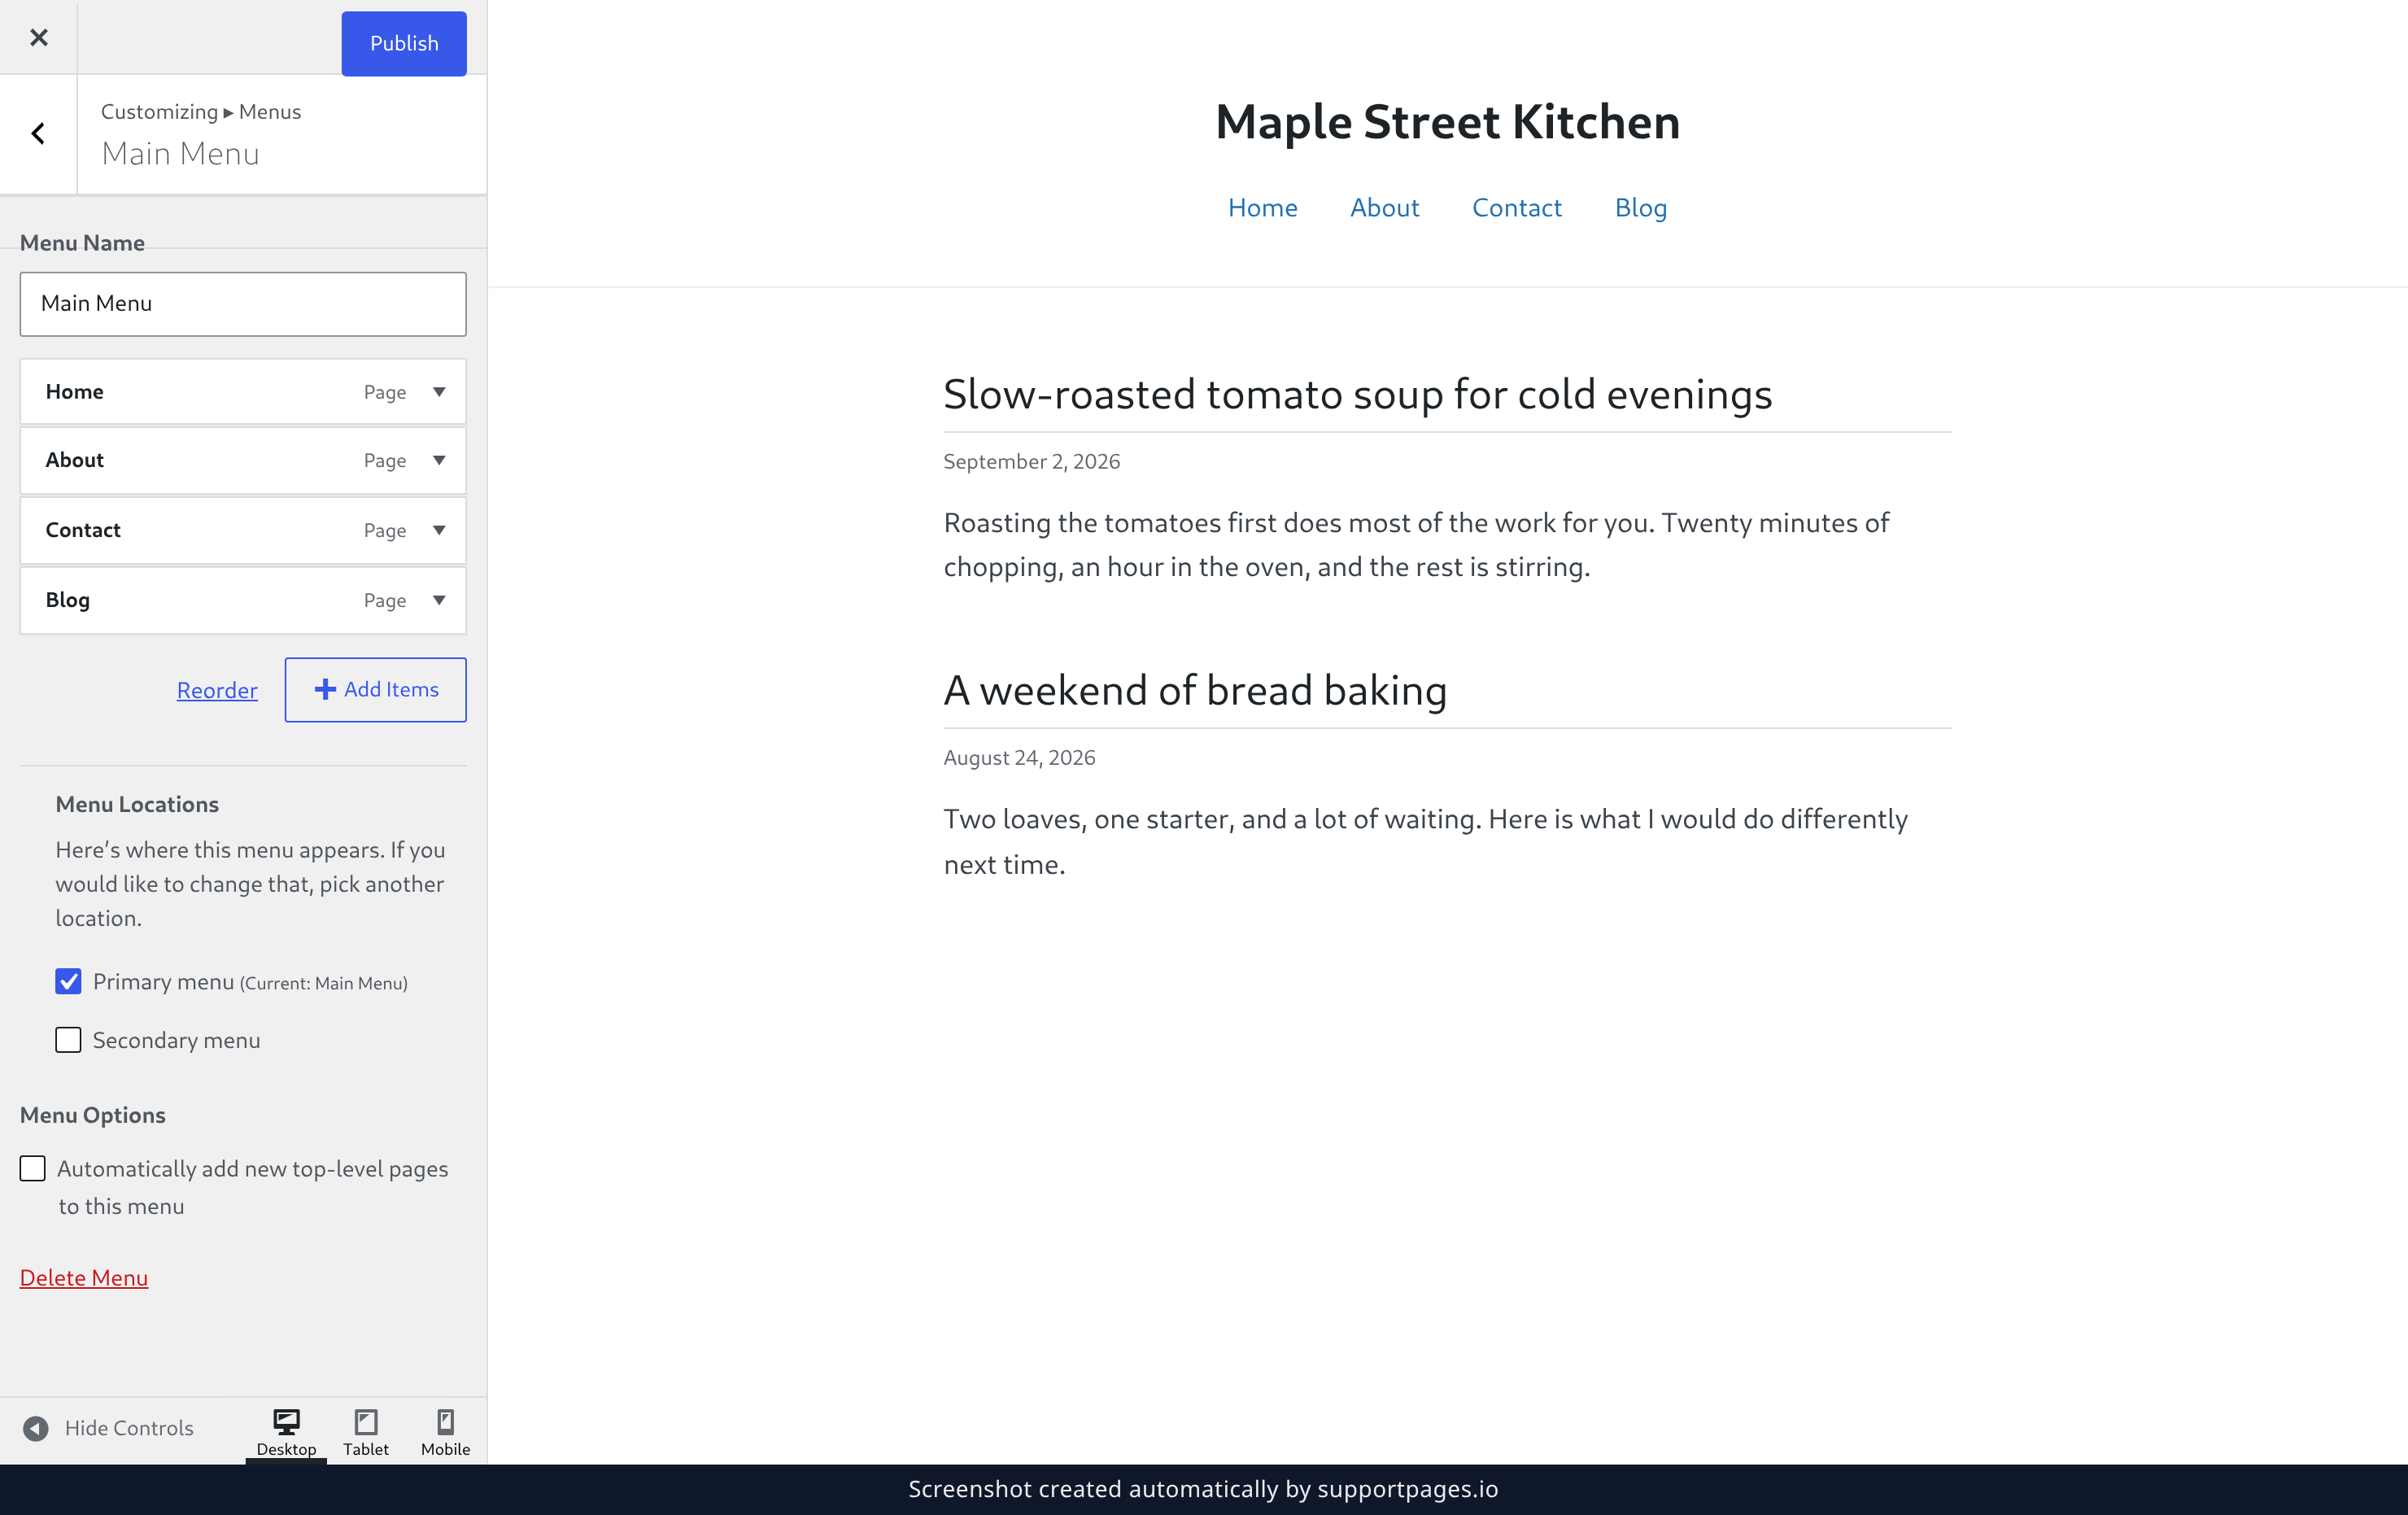Click the Maple Street Kitchen site title
This screenshot has height=1515, width=2408.
click(x=1447, y=122)
